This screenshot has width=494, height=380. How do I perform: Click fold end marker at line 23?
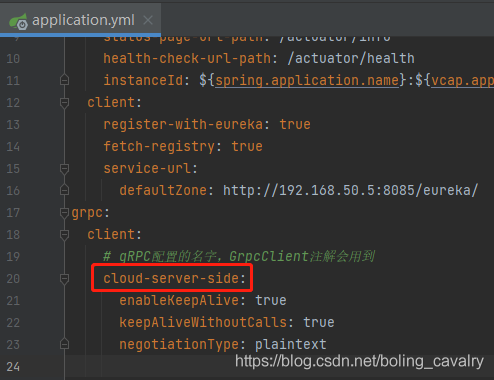(x=64, y=344)
